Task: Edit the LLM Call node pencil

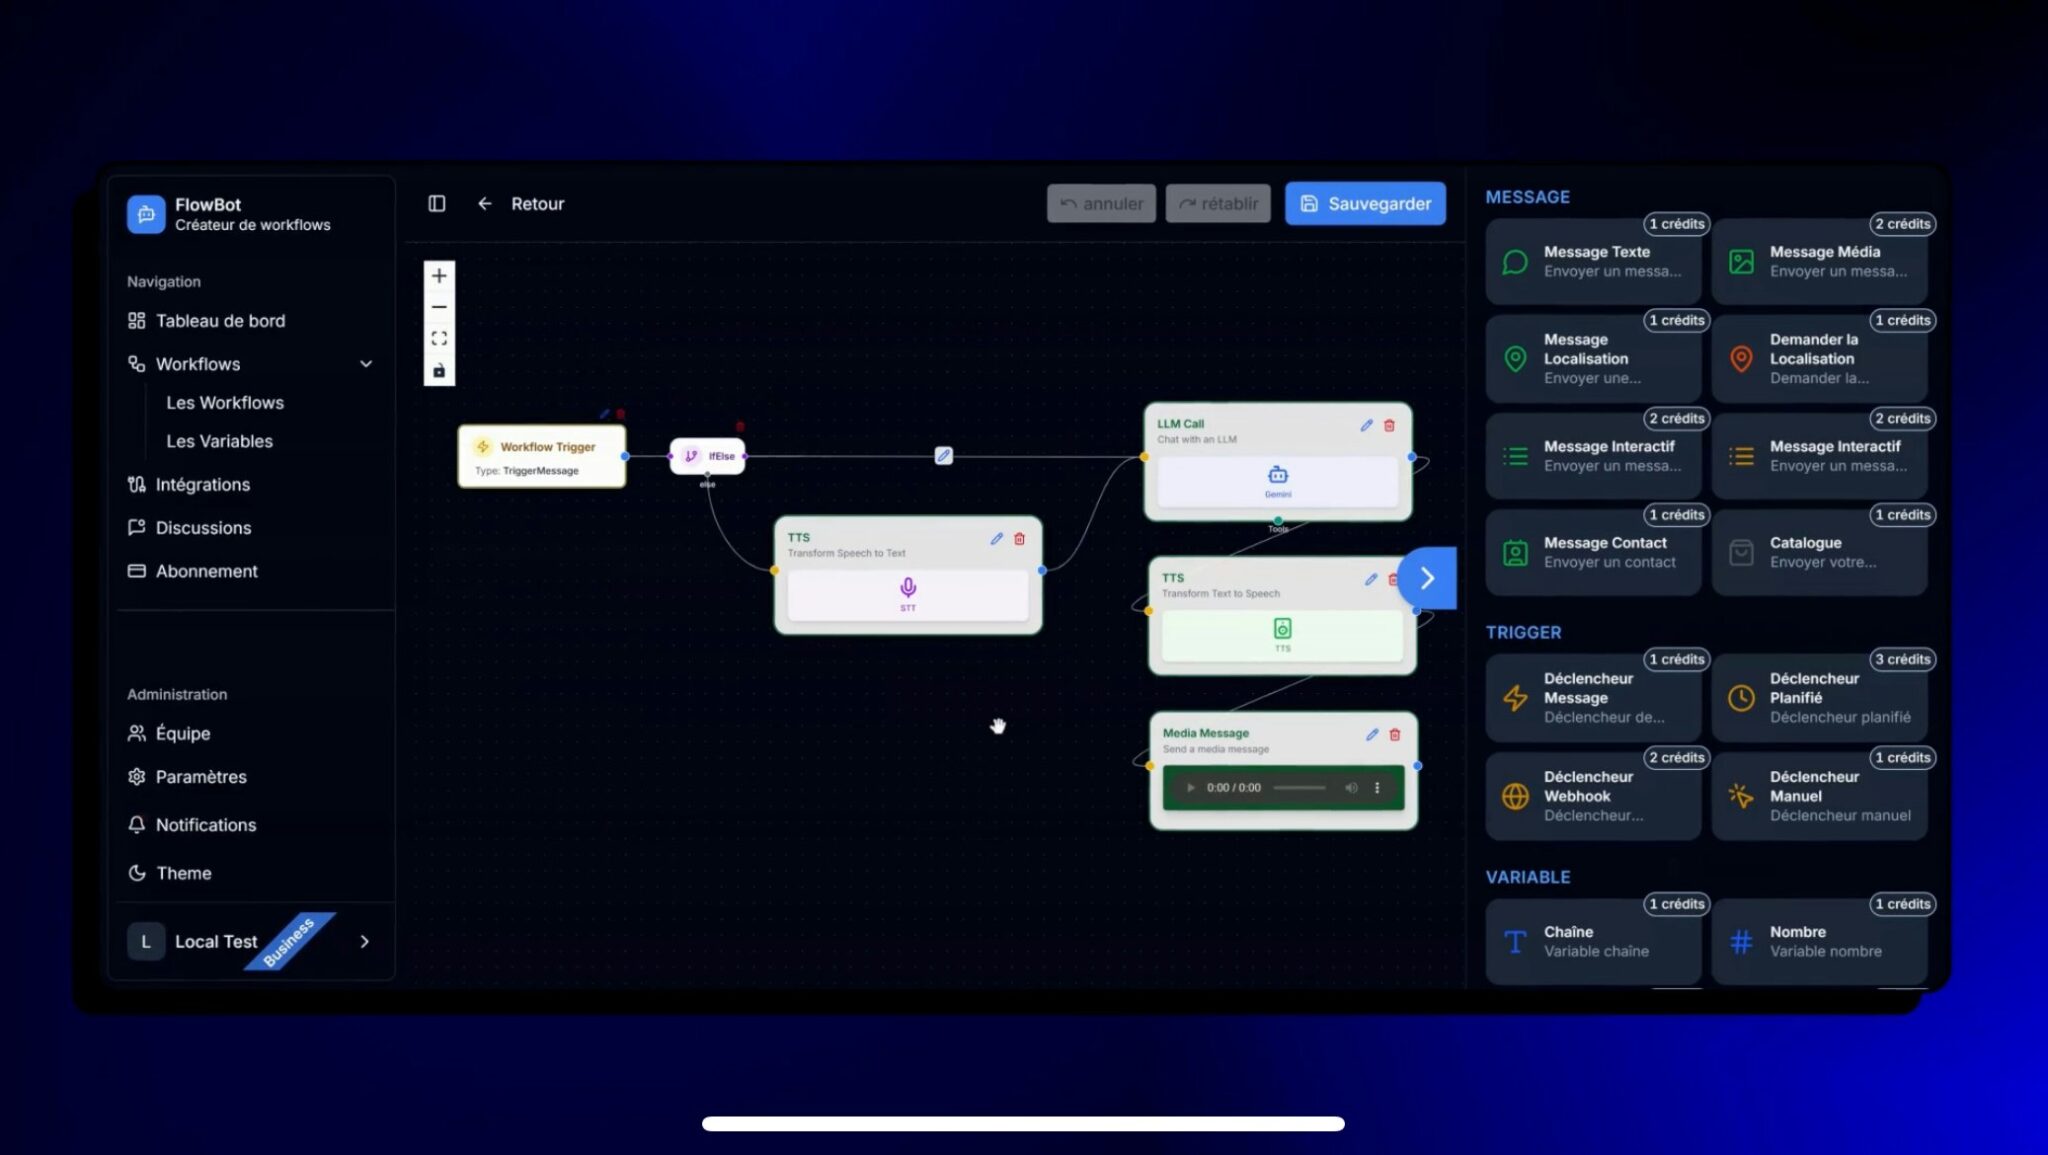Action: click(1366, 425)
